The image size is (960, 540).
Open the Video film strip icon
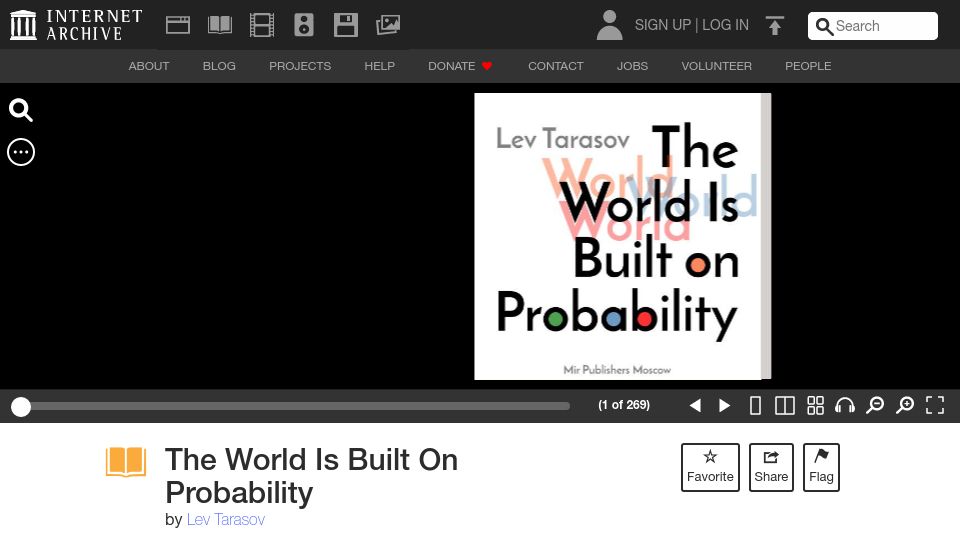pos(262,25)
